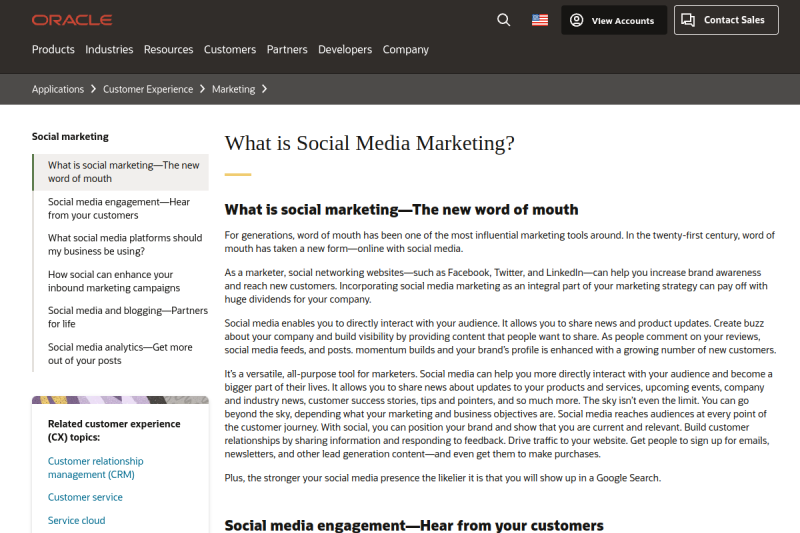
Task: Open the Resources menu
Action: click(168, 49)
